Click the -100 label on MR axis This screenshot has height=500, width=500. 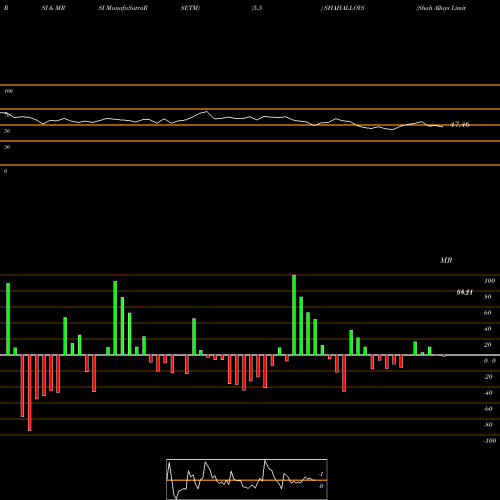[x=490, y=441]
